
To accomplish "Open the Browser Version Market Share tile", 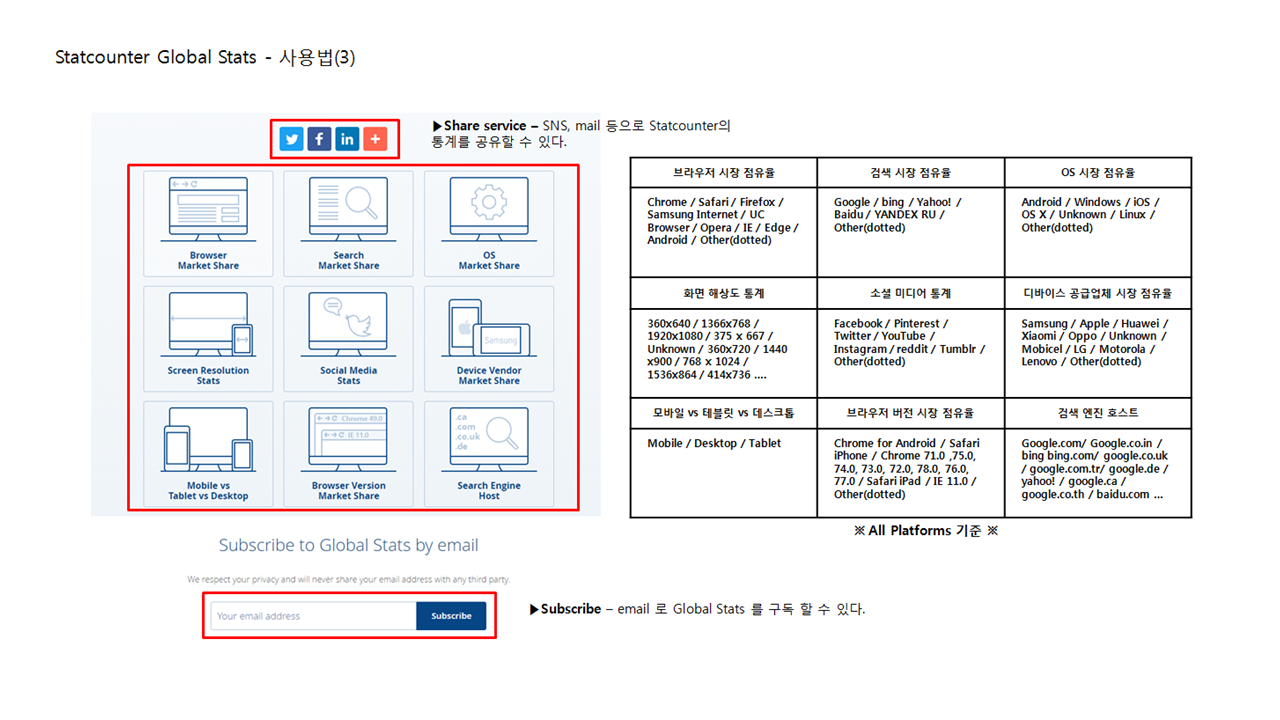I will pyautogui.click(x=348, y=453).
